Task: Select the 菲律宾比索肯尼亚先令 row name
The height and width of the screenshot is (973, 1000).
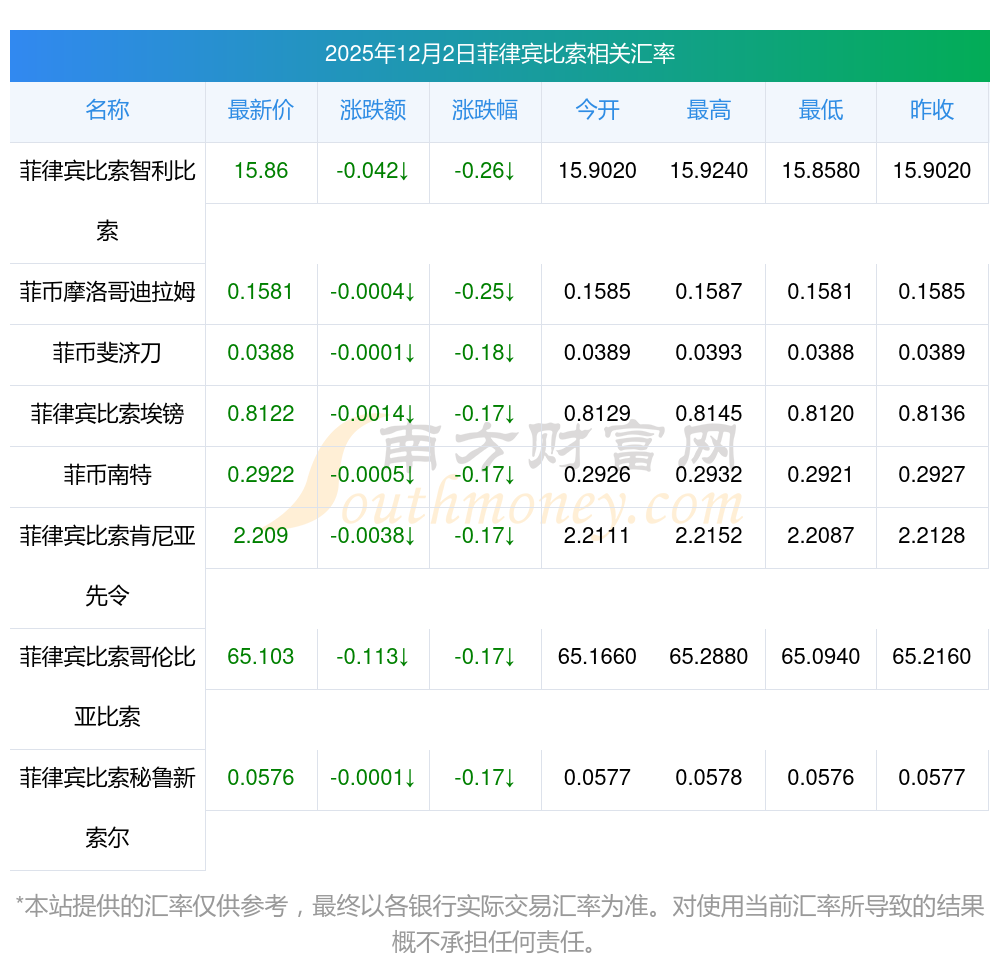Action: click(107, 565)
